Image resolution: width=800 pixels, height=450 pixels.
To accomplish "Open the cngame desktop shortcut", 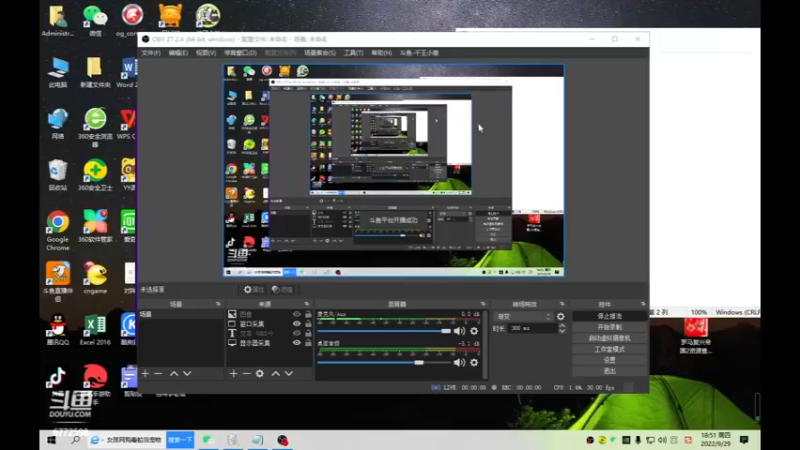I will pyautogui.click(x=95, y=278).
